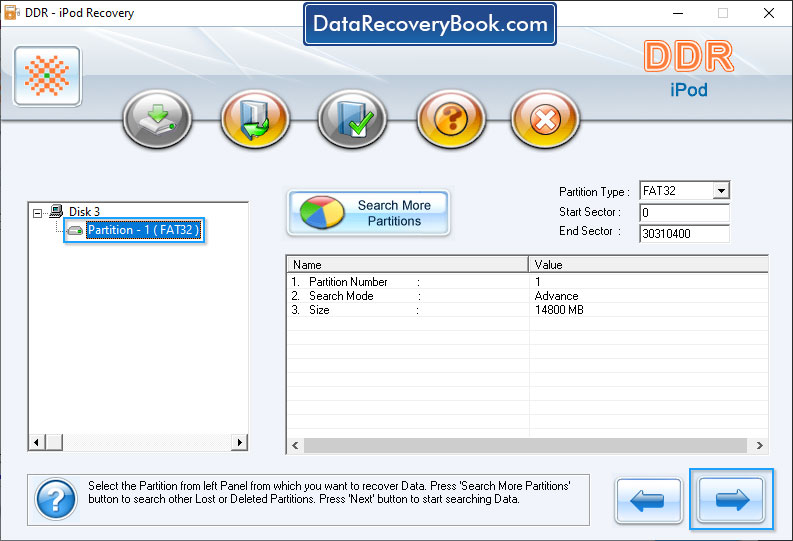Click the Value column header

[648, 264]
